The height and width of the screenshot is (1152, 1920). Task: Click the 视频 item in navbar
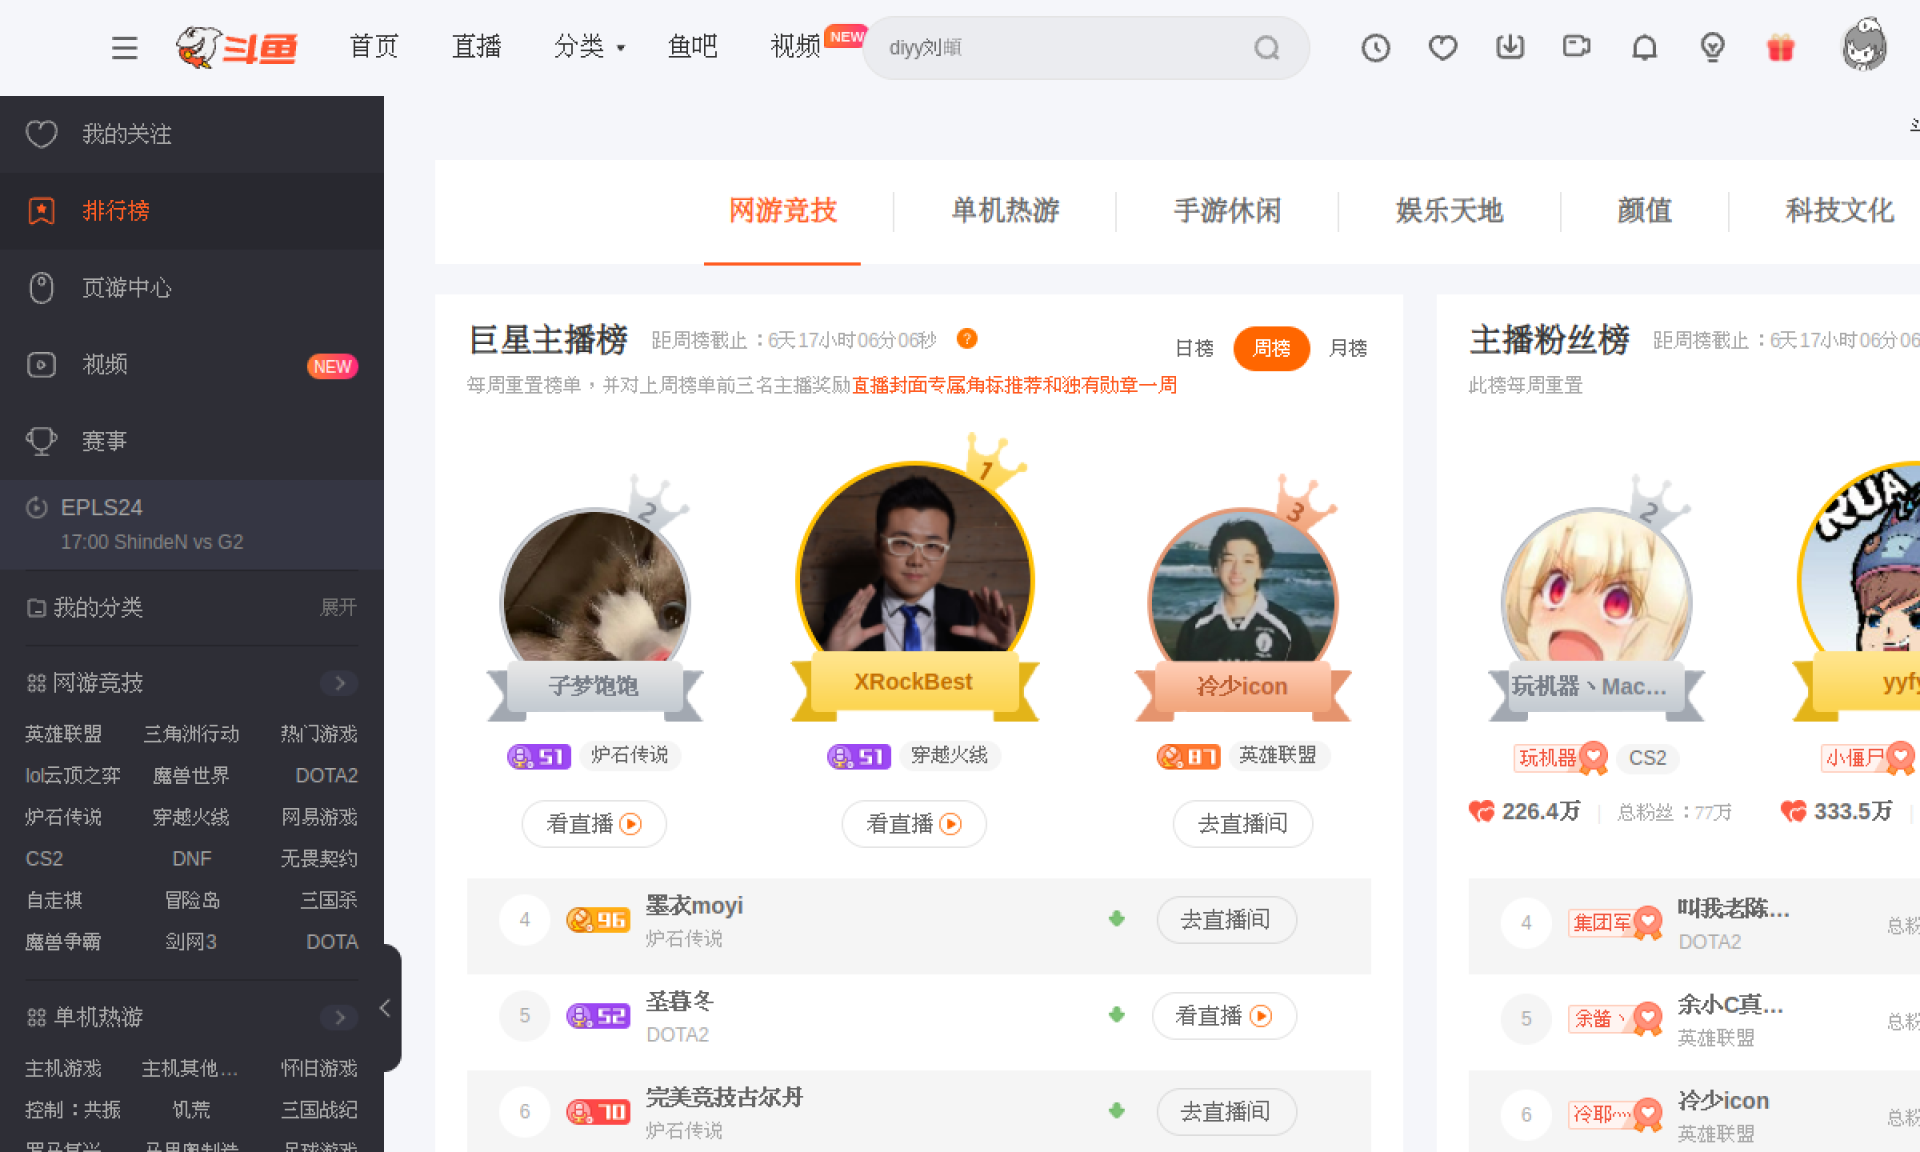point(795,46)
